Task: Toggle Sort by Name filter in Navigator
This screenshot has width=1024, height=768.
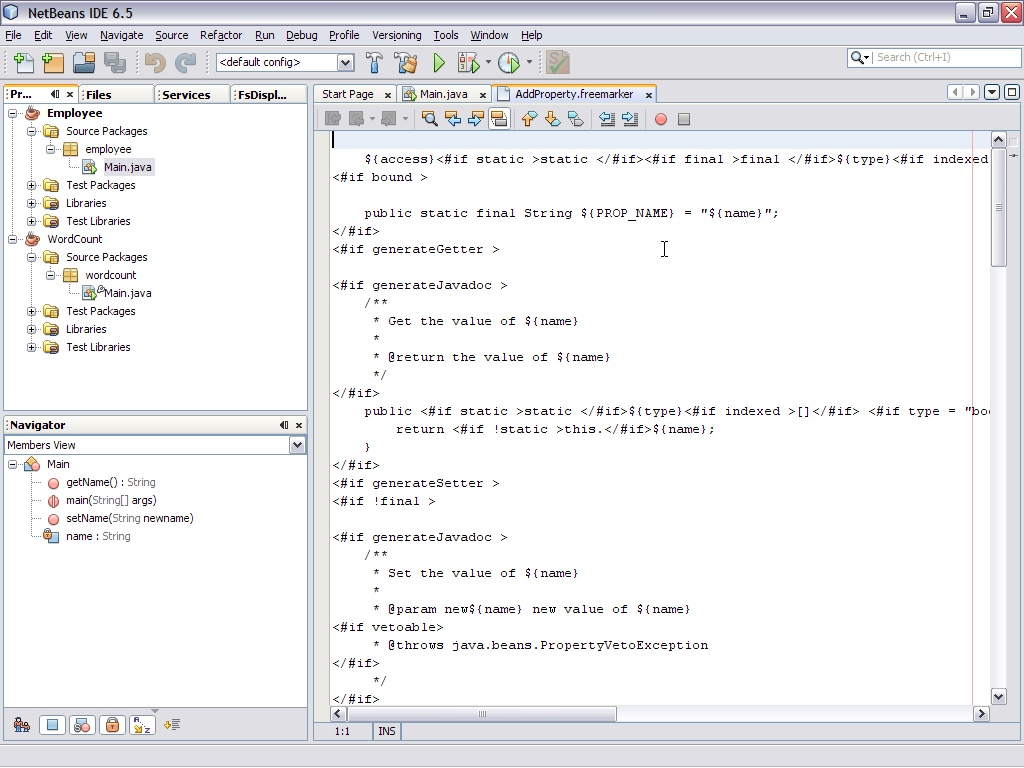Action: tap(142, 725)
